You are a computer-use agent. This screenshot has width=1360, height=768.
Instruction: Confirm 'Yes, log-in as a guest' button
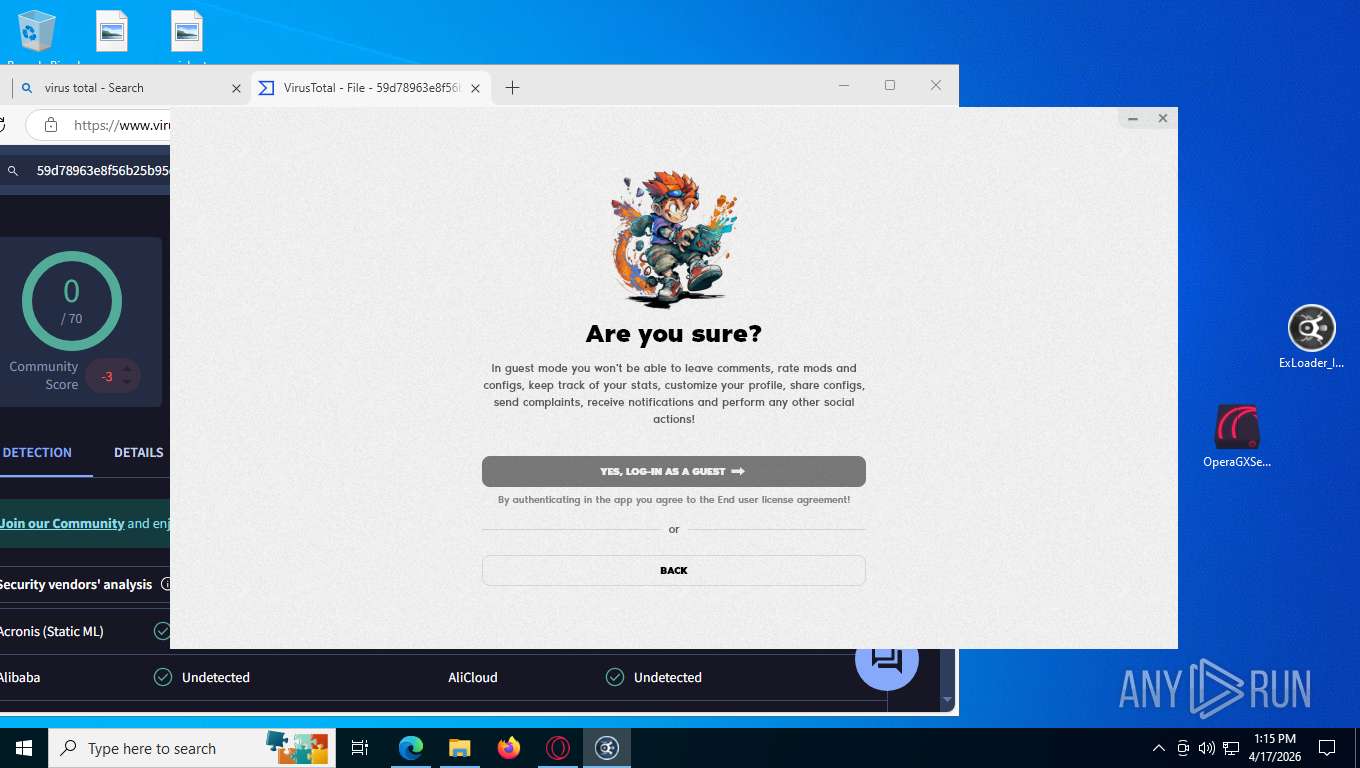tap(673, 471)
